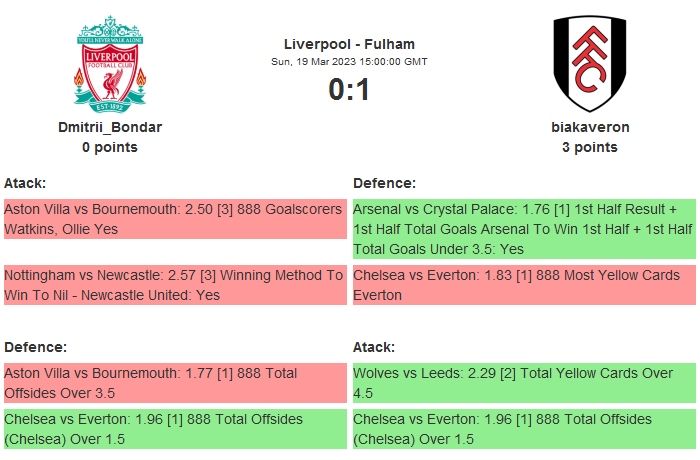
Task: Select Arsenal vs Crystal Palace 1st Half bet
Action: (x=523, y=229)
